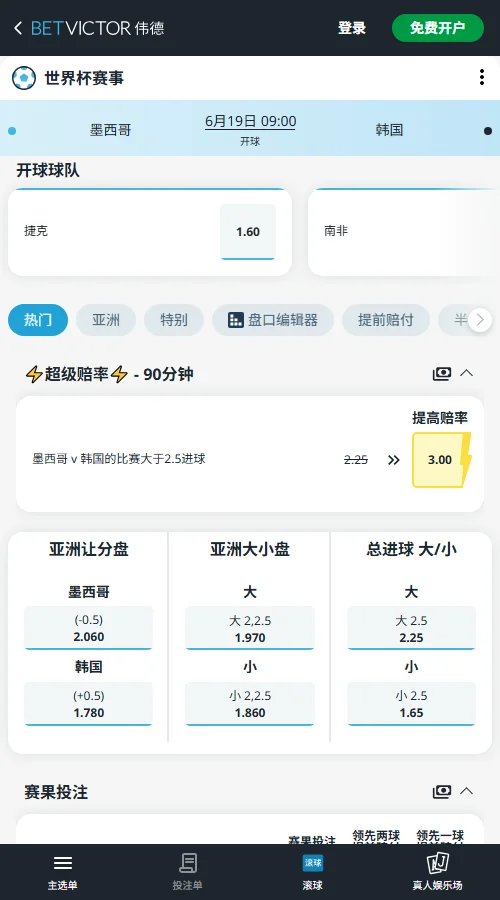The height and width of the screenshot is (900, 500).
Task: Bet on 捷克 at odds 1.60
Action: pyautogui.click(x=248, y=232)
